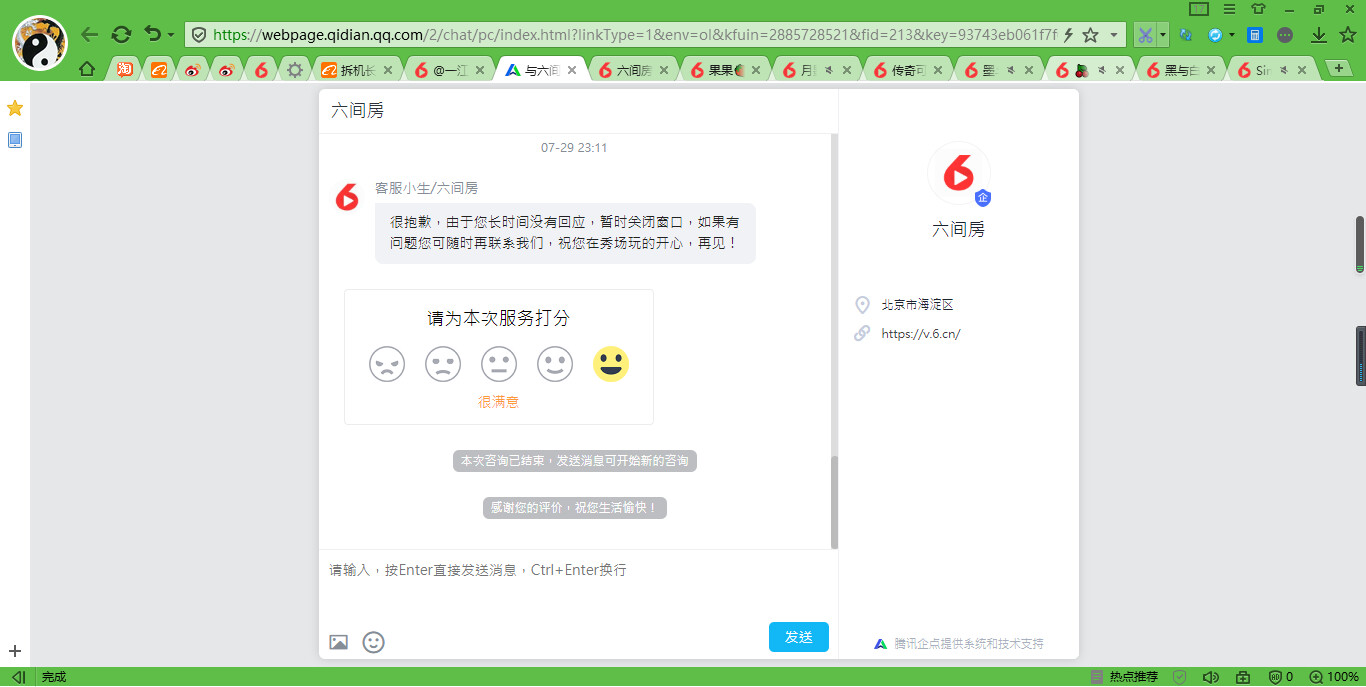Open a new tab with plus button
This screenshot has width=1366, height=687.
[x=1337, y=68]
